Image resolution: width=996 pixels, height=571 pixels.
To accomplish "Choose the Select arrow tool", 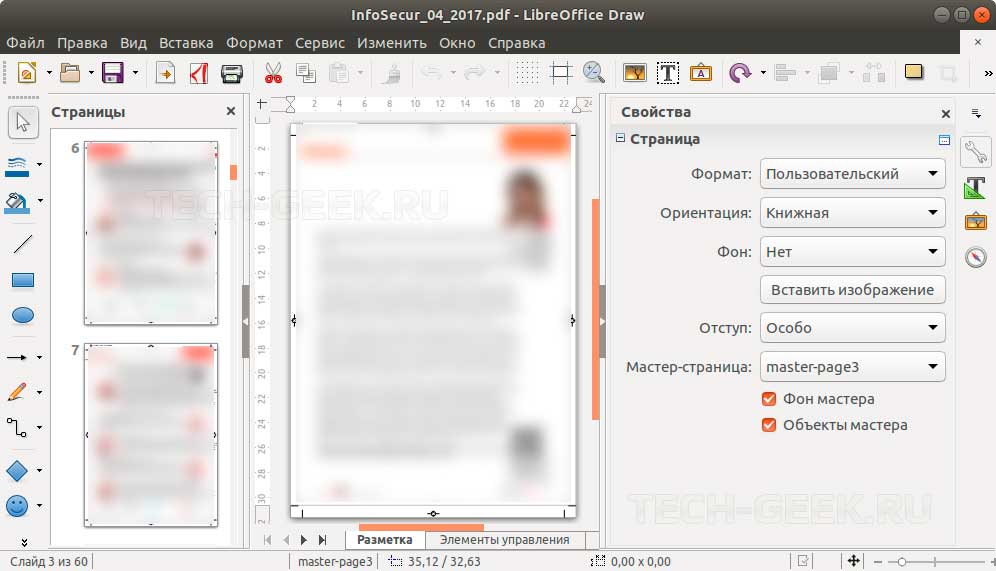I will point(23,122).
